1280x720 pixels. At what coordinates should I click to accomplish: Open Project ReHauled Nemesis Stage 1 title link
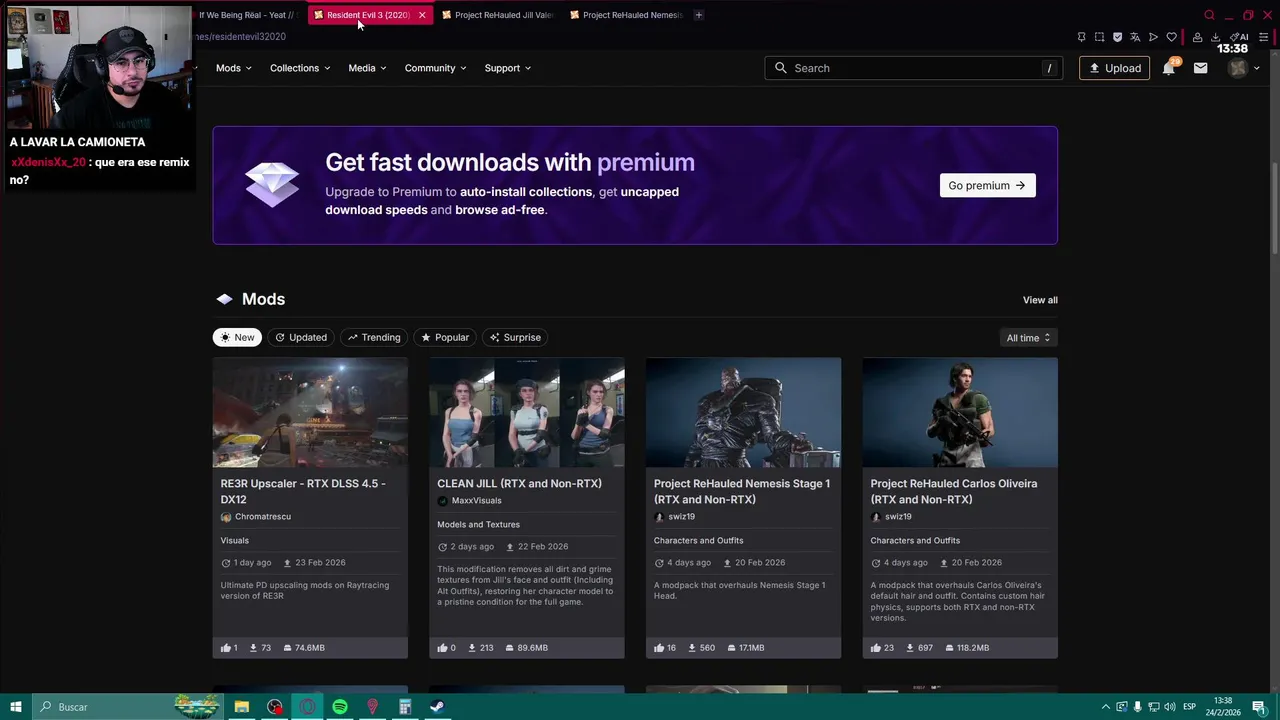pyautogui.click(x=742, y=491)
